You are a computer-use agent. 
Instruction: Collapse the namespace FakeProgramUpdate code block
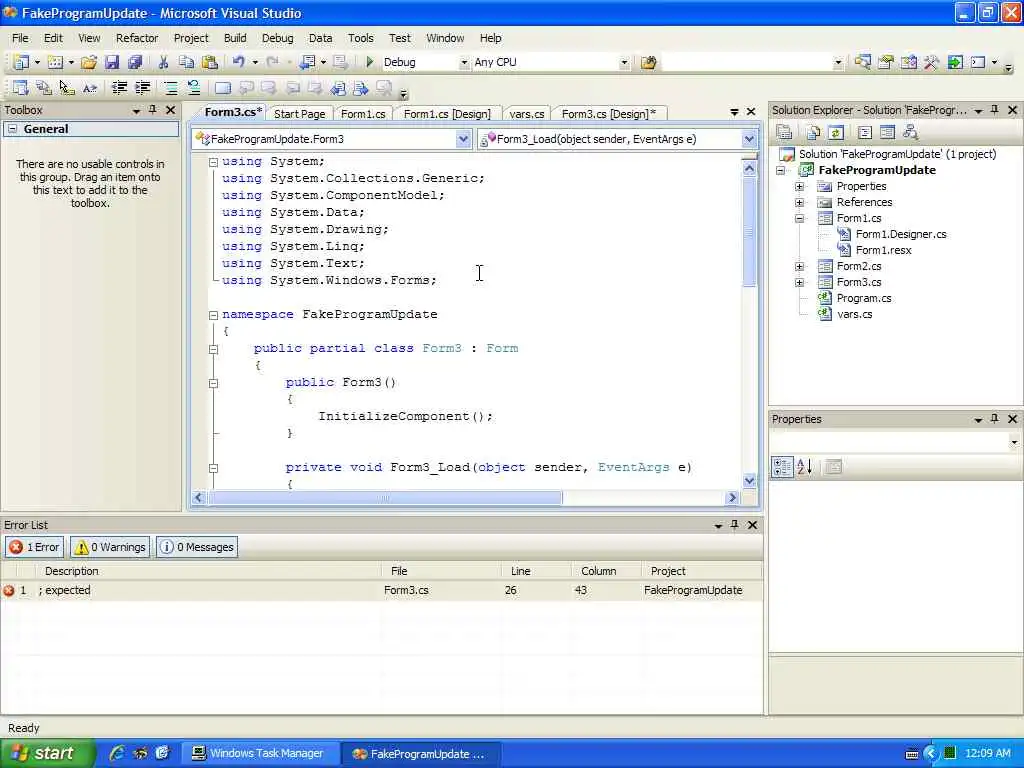tap(213, 315)
